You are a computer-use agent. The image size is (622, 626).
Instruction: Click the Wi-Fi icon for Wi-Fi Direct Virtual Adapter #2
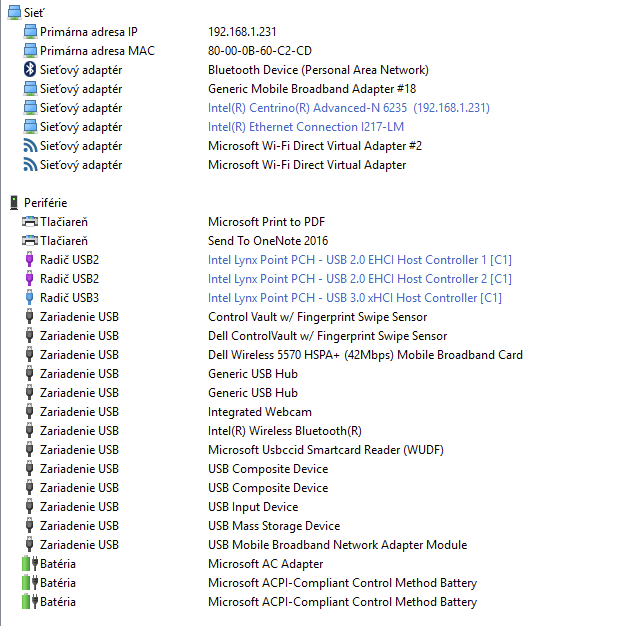pos(30,146)
